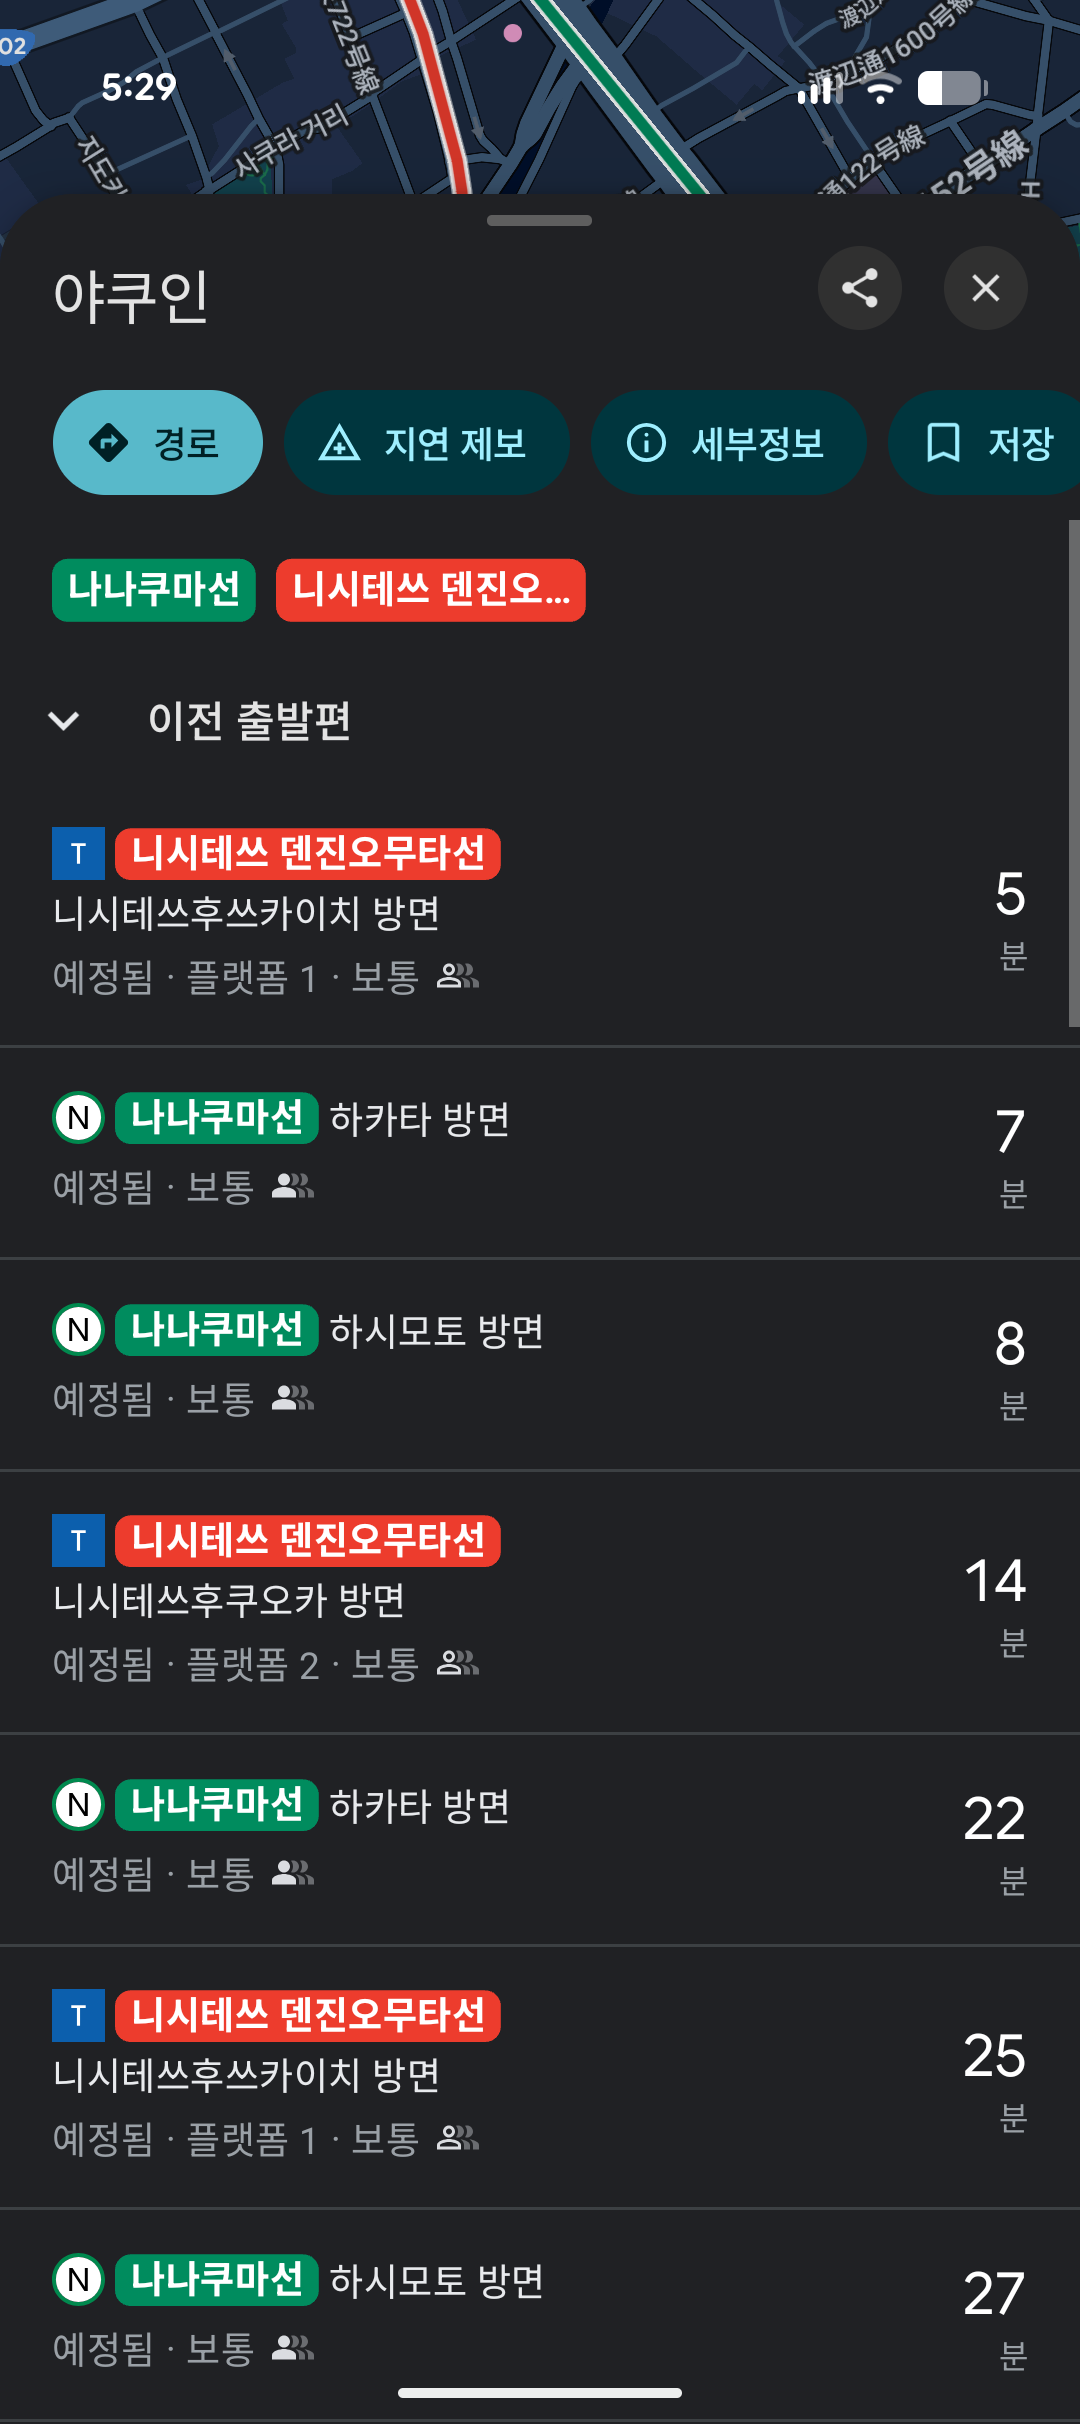1080x2424 pixels.
Task: Filter by red 니시테쓰 덴진오... chip
Action: click(430, 590)
